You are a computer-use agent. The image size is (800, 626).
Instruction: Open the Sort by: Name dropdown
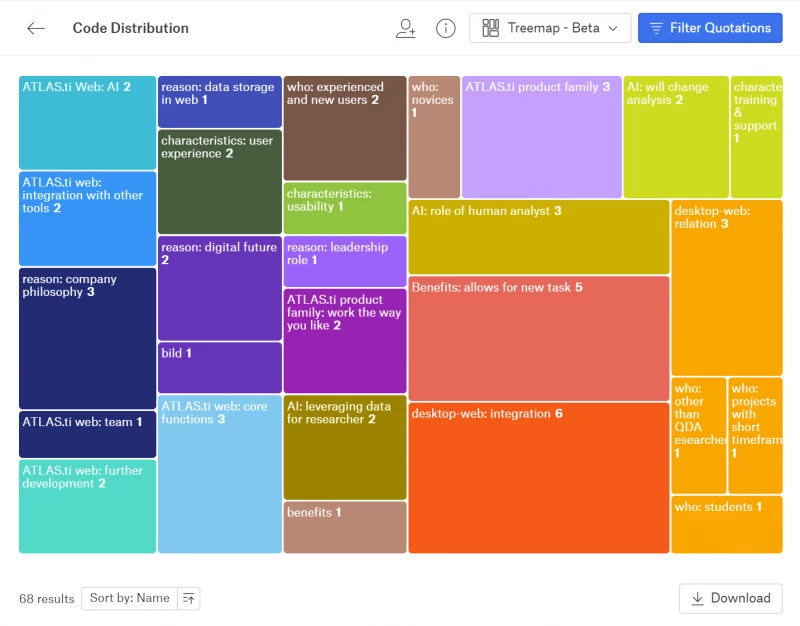(x=129, y=598)
